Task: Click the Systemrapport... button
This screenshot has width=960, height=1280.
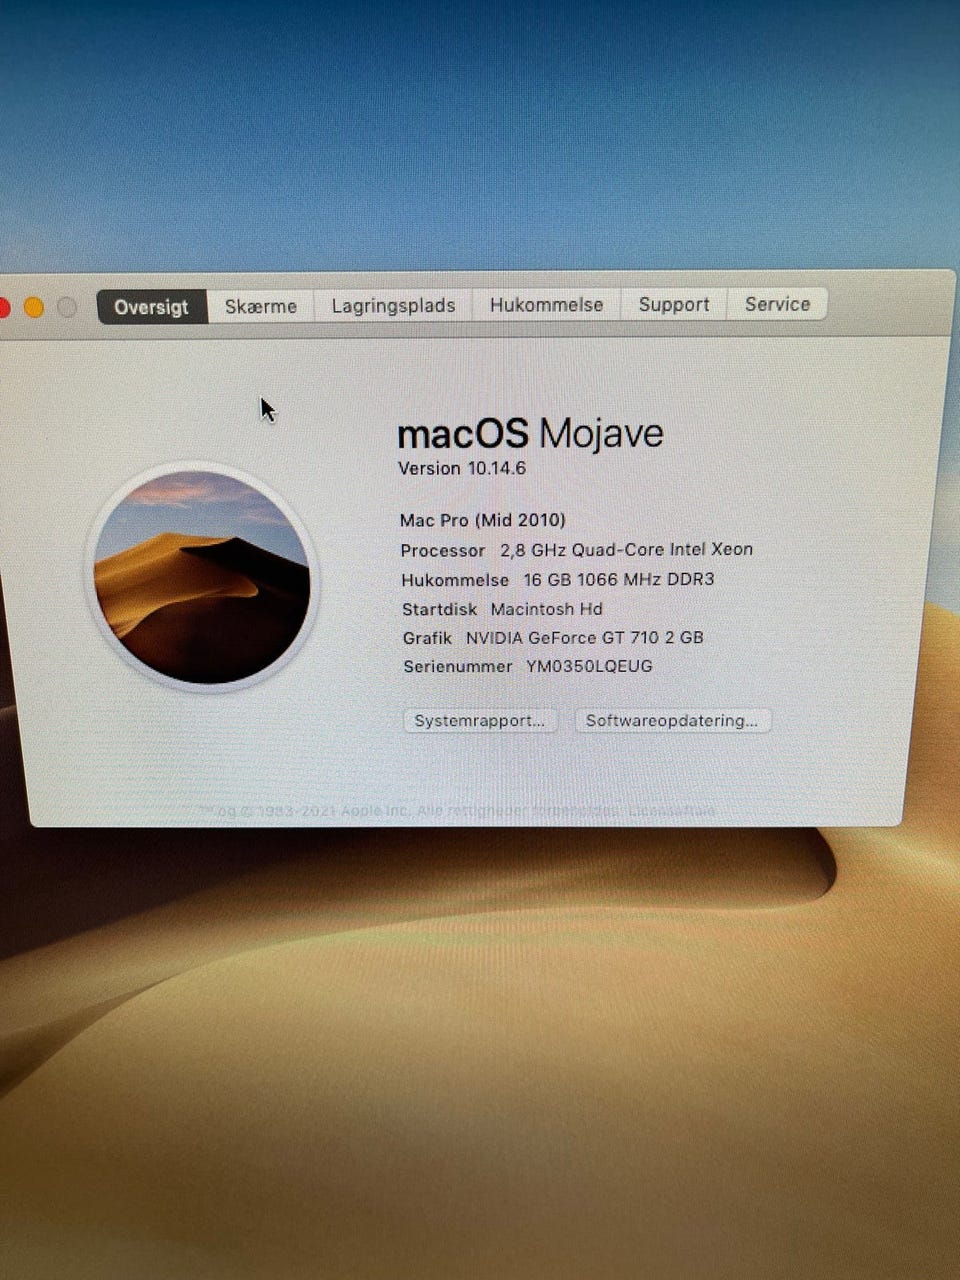Action: pyautogui.click(x=480, y=721)
